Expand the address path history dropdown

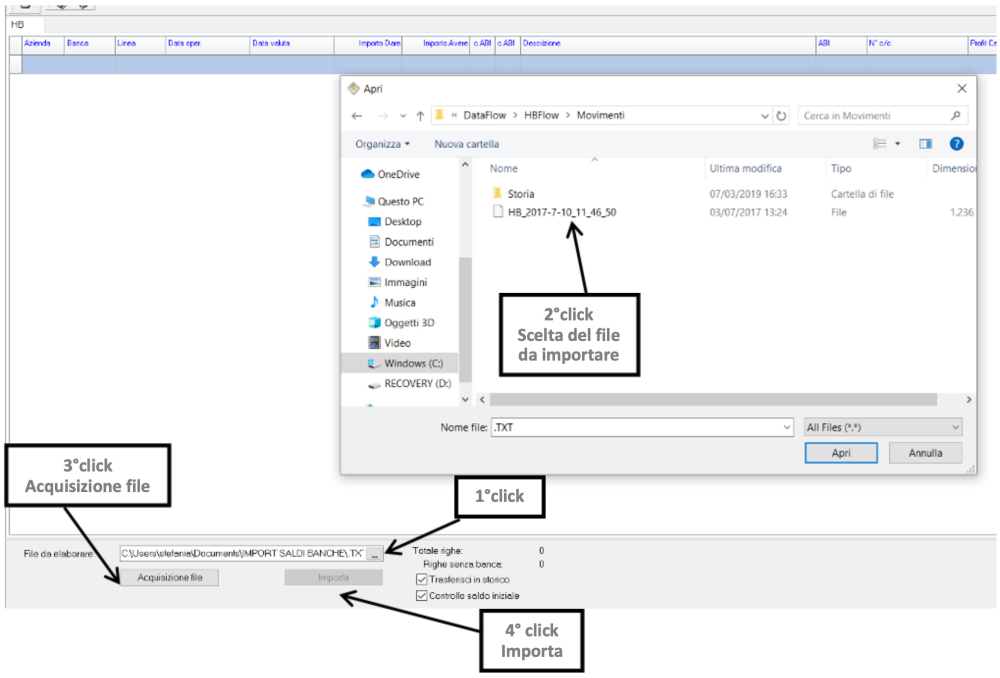tap(765, 116)
